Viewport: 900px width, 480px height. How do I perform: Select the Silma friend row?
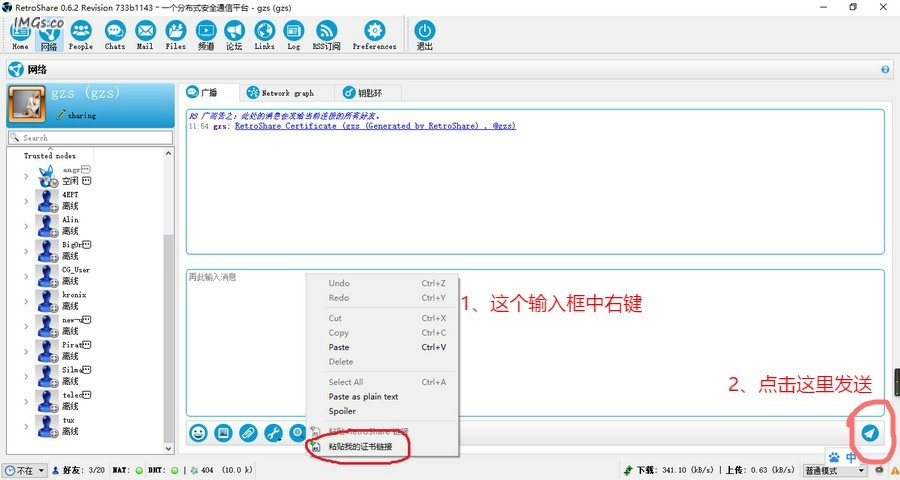86,376
